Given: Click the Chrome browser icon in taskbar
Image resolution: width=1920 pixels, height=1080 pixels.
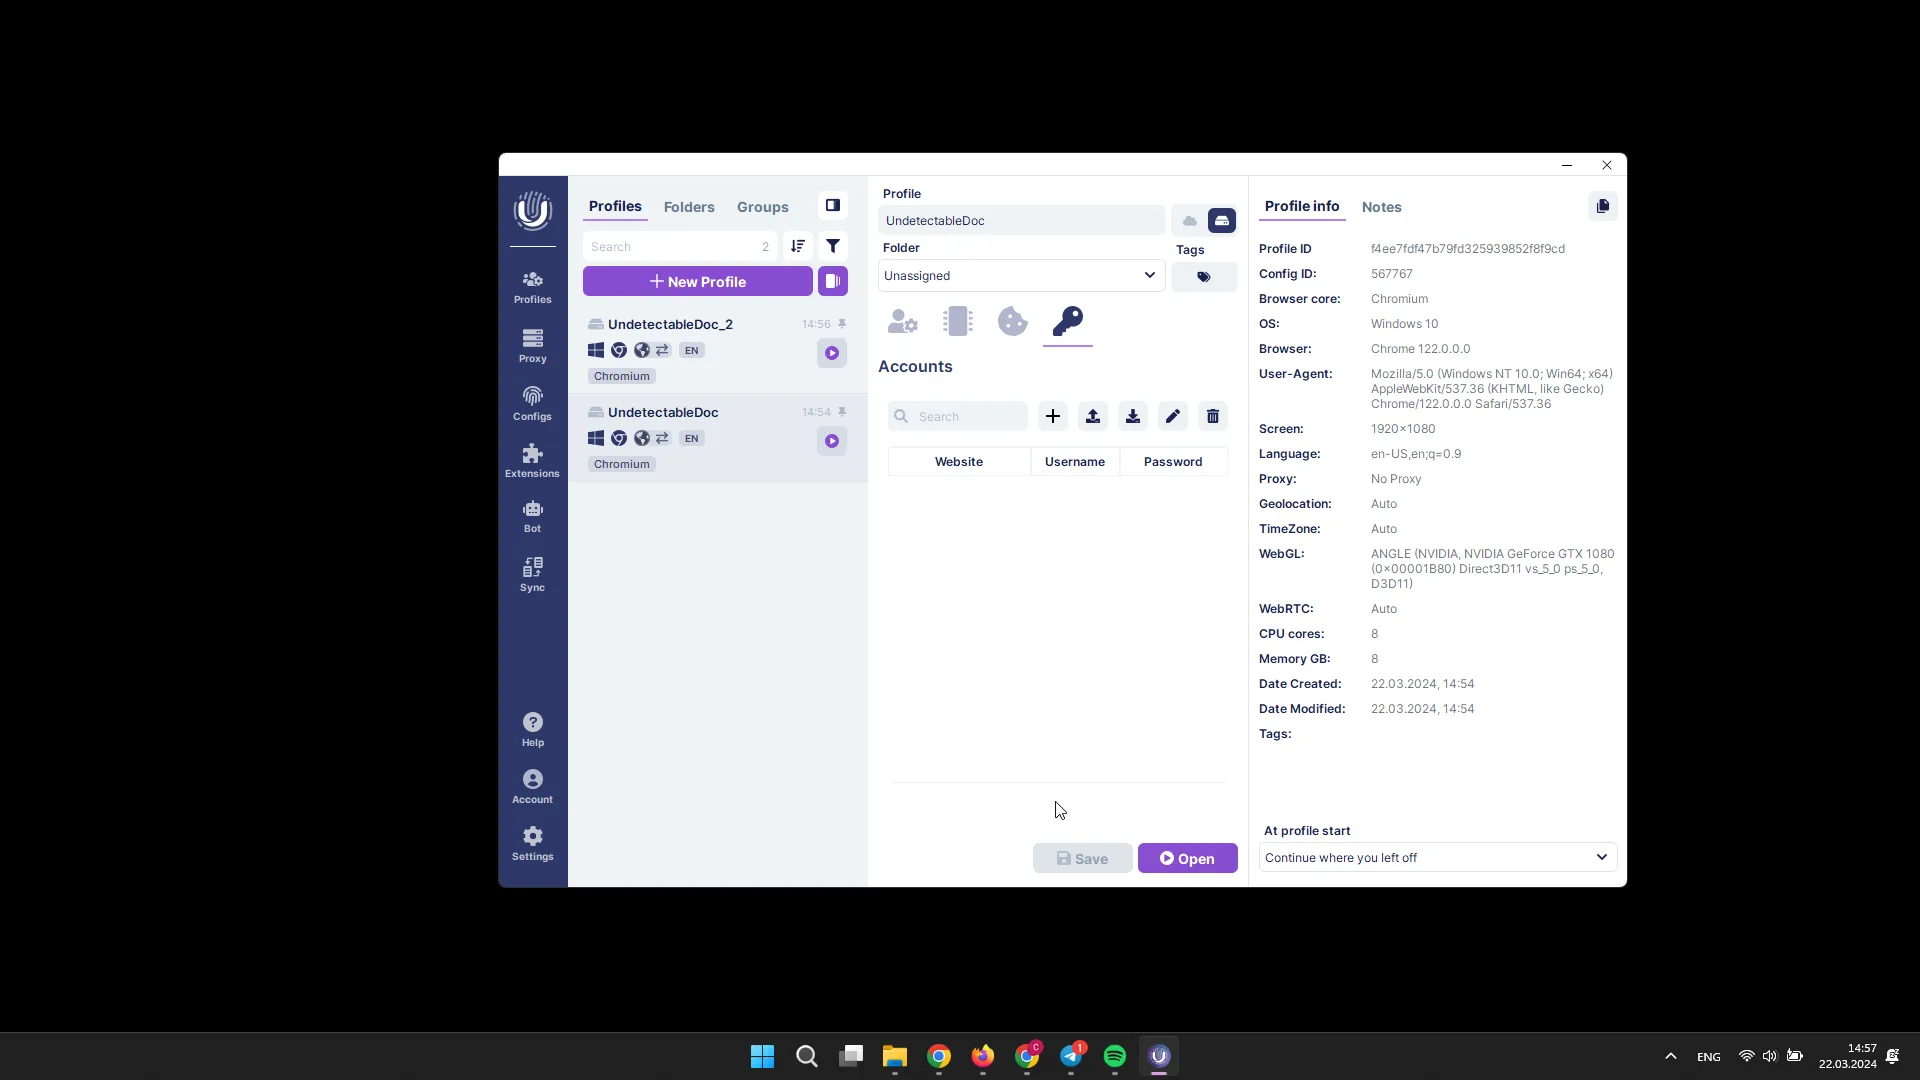Looking at the screenshot, I should click(940, 1055).
